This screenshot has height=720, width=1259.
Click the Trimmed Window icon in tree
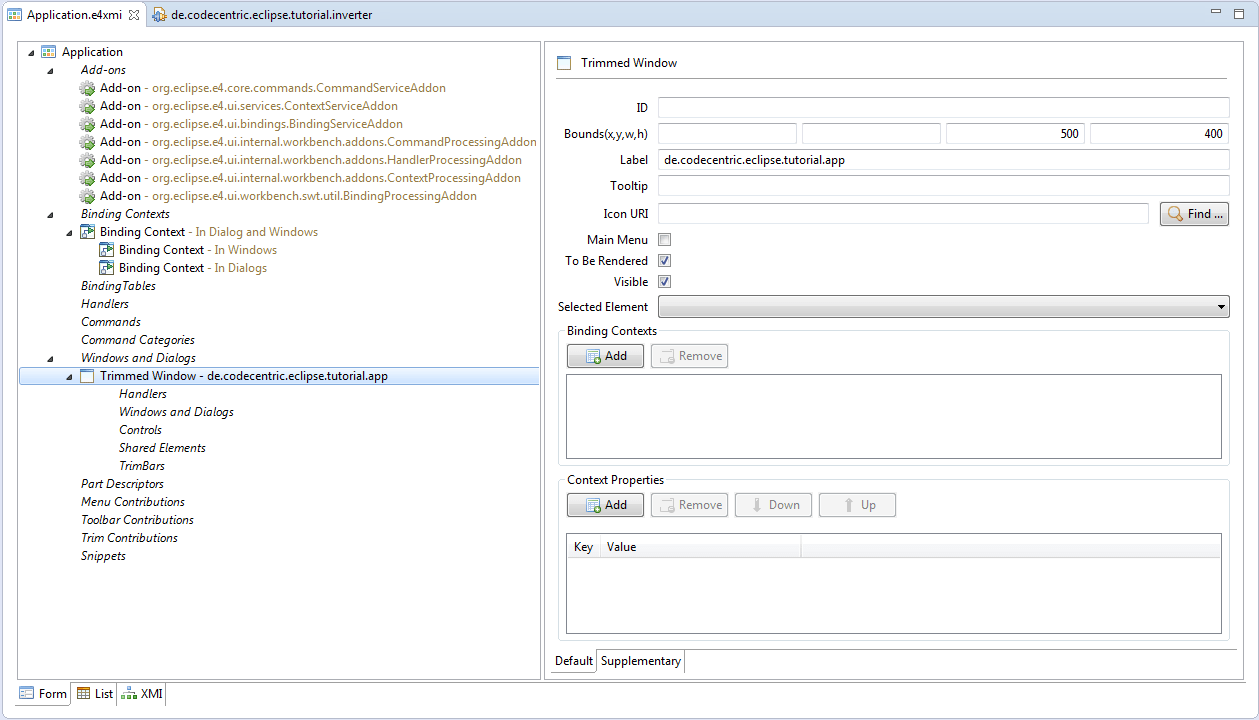coord(88,376)
